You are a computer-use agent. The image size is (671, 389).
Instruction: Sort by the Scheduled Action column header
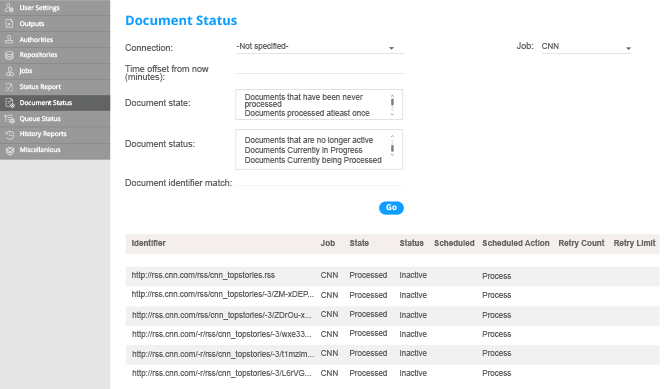coord(516,243)
